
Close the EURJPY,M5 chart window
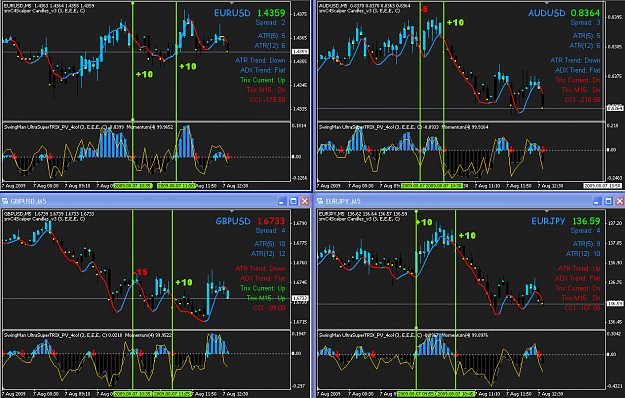pos(619,201)
